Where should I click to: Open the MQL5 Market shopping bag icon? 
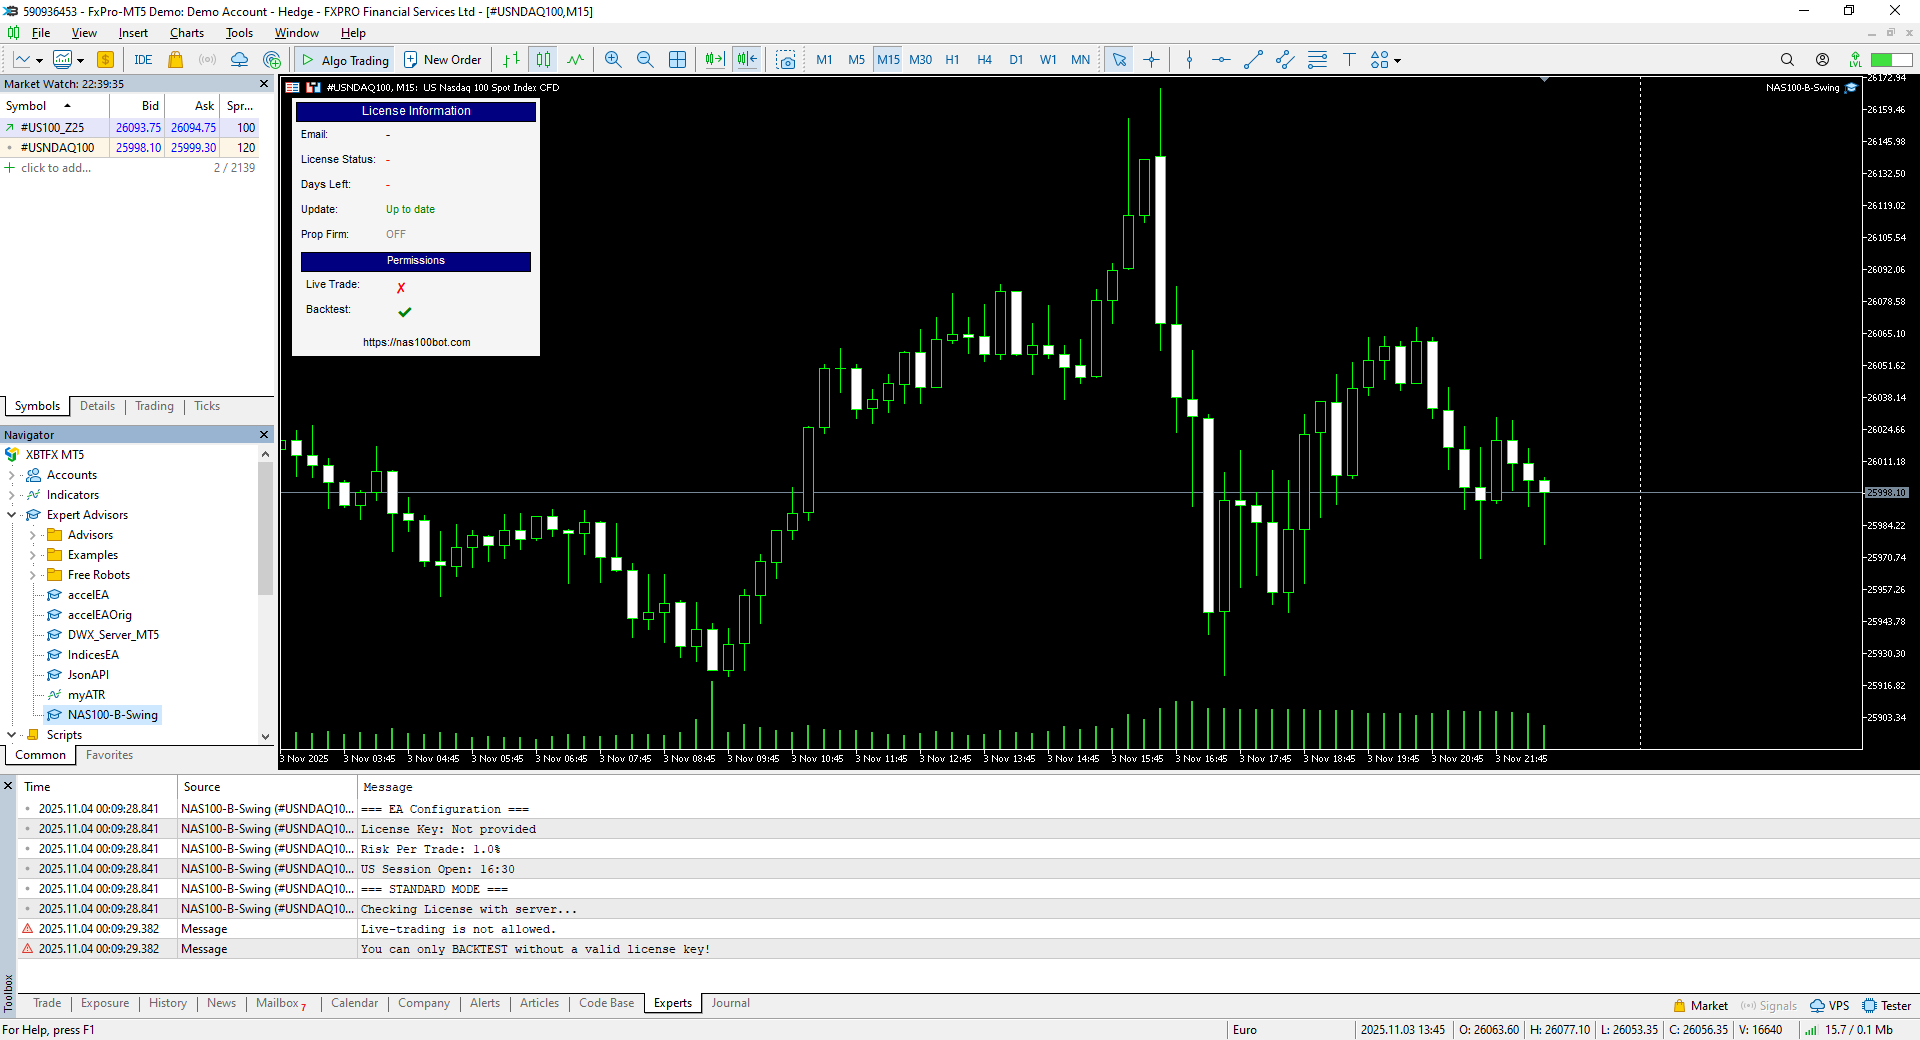[176, 60]
